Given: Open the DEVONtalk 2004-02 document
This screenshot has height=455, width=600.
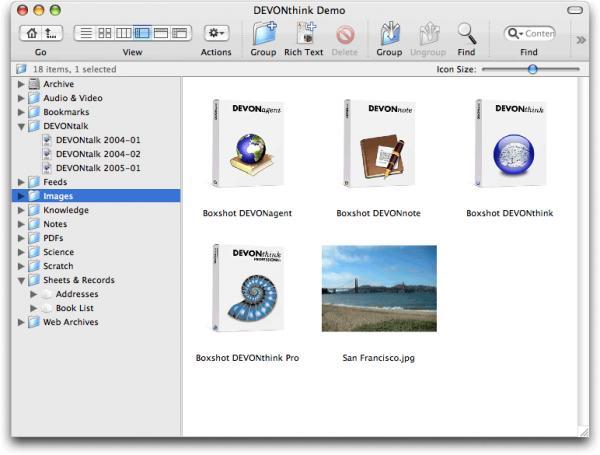Looking at the screenshot, I should [98, 154].
